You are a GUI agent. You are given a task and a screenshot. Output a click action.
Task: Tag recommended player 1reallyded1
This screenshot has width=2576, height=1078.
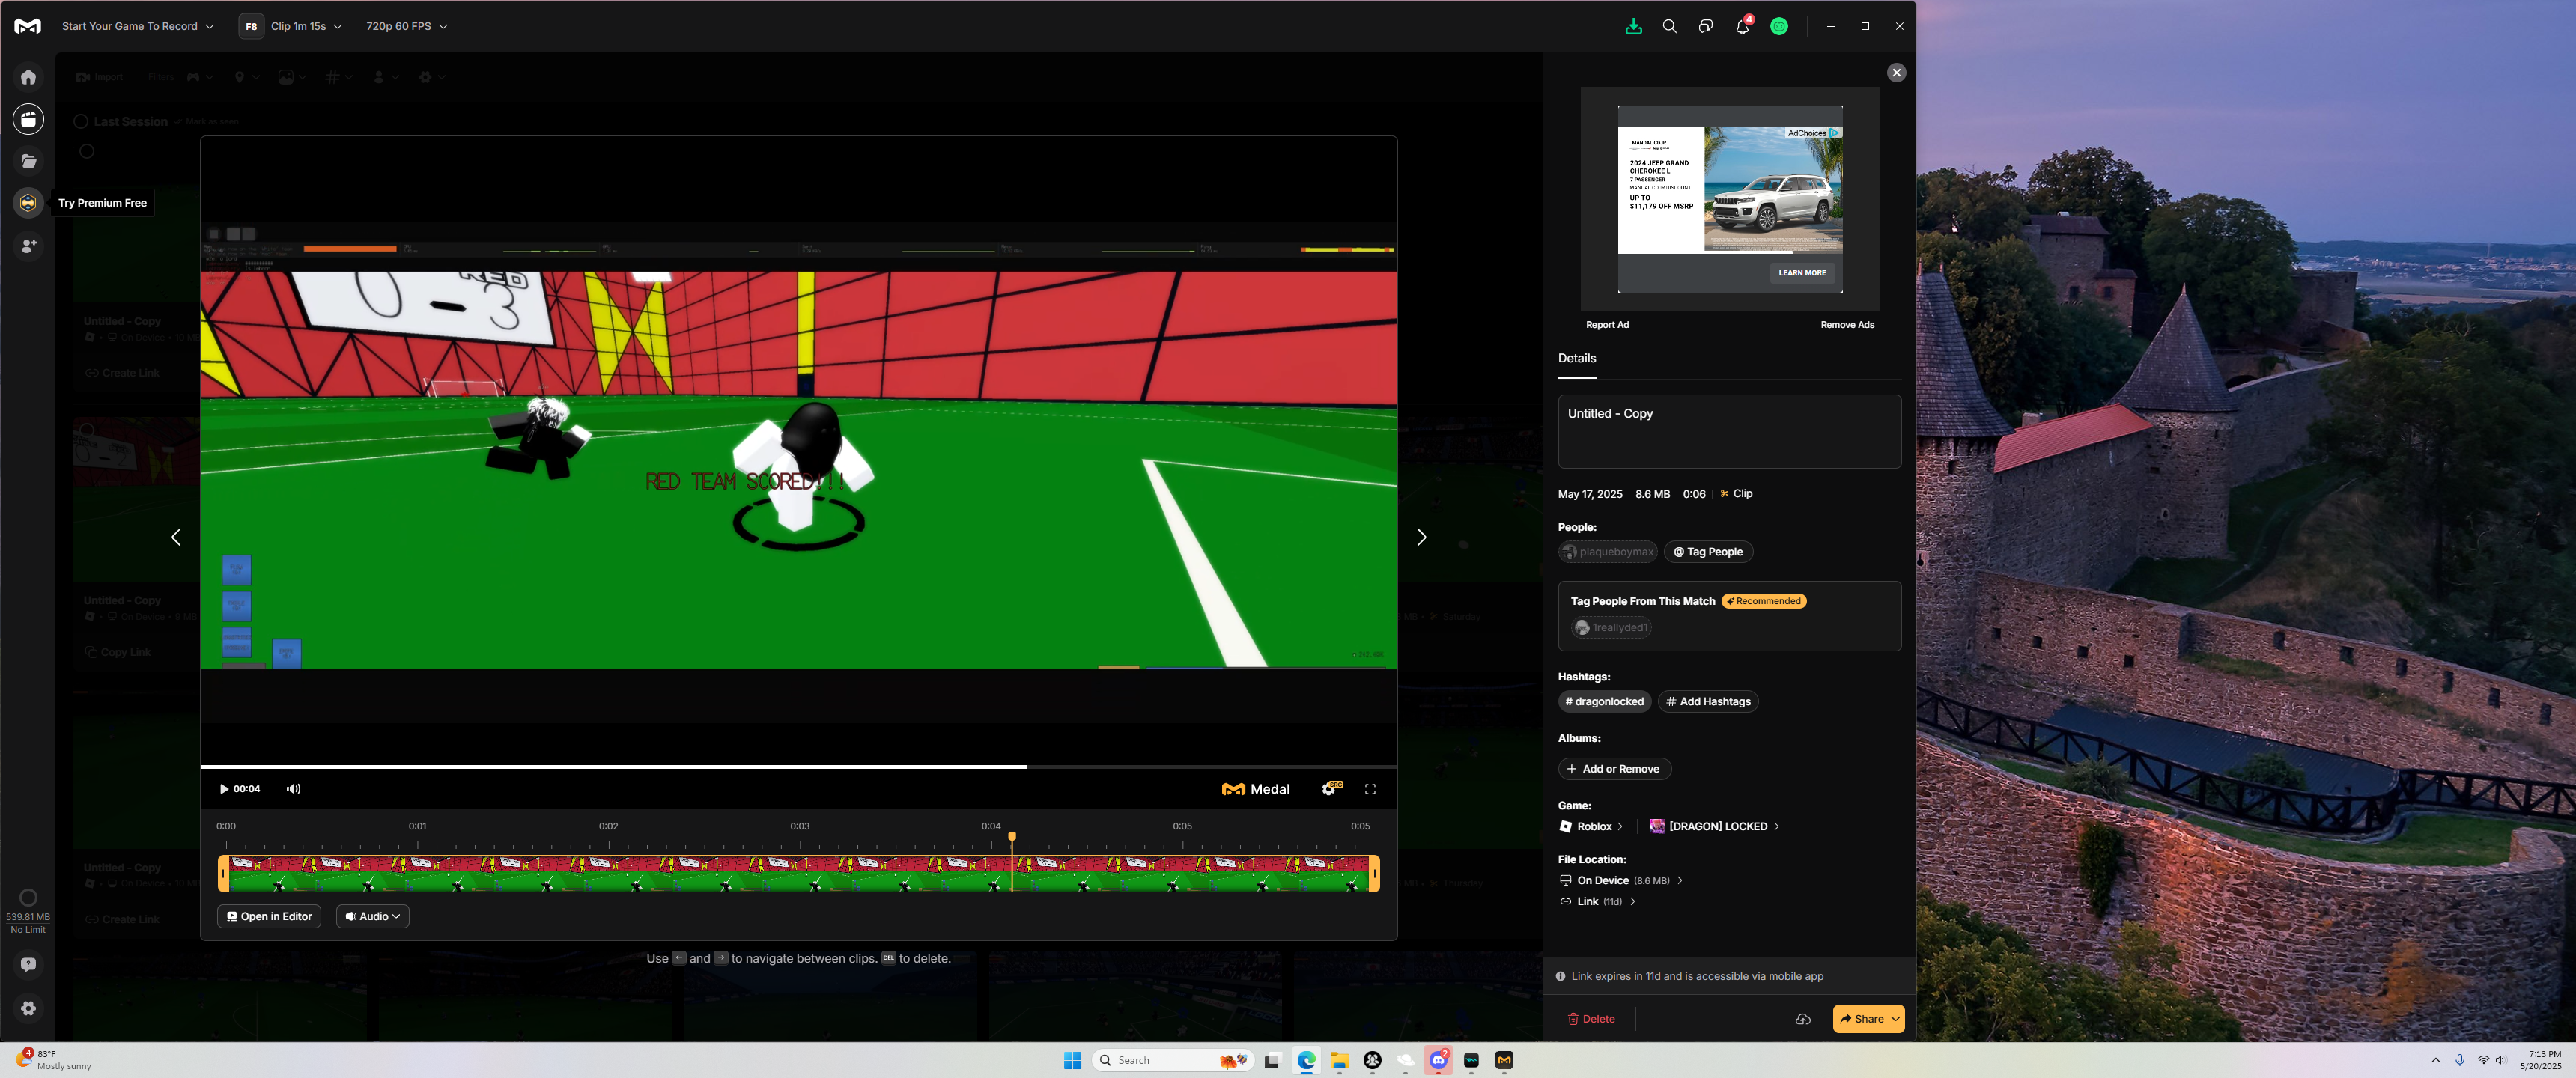(x=1611, y=628)
